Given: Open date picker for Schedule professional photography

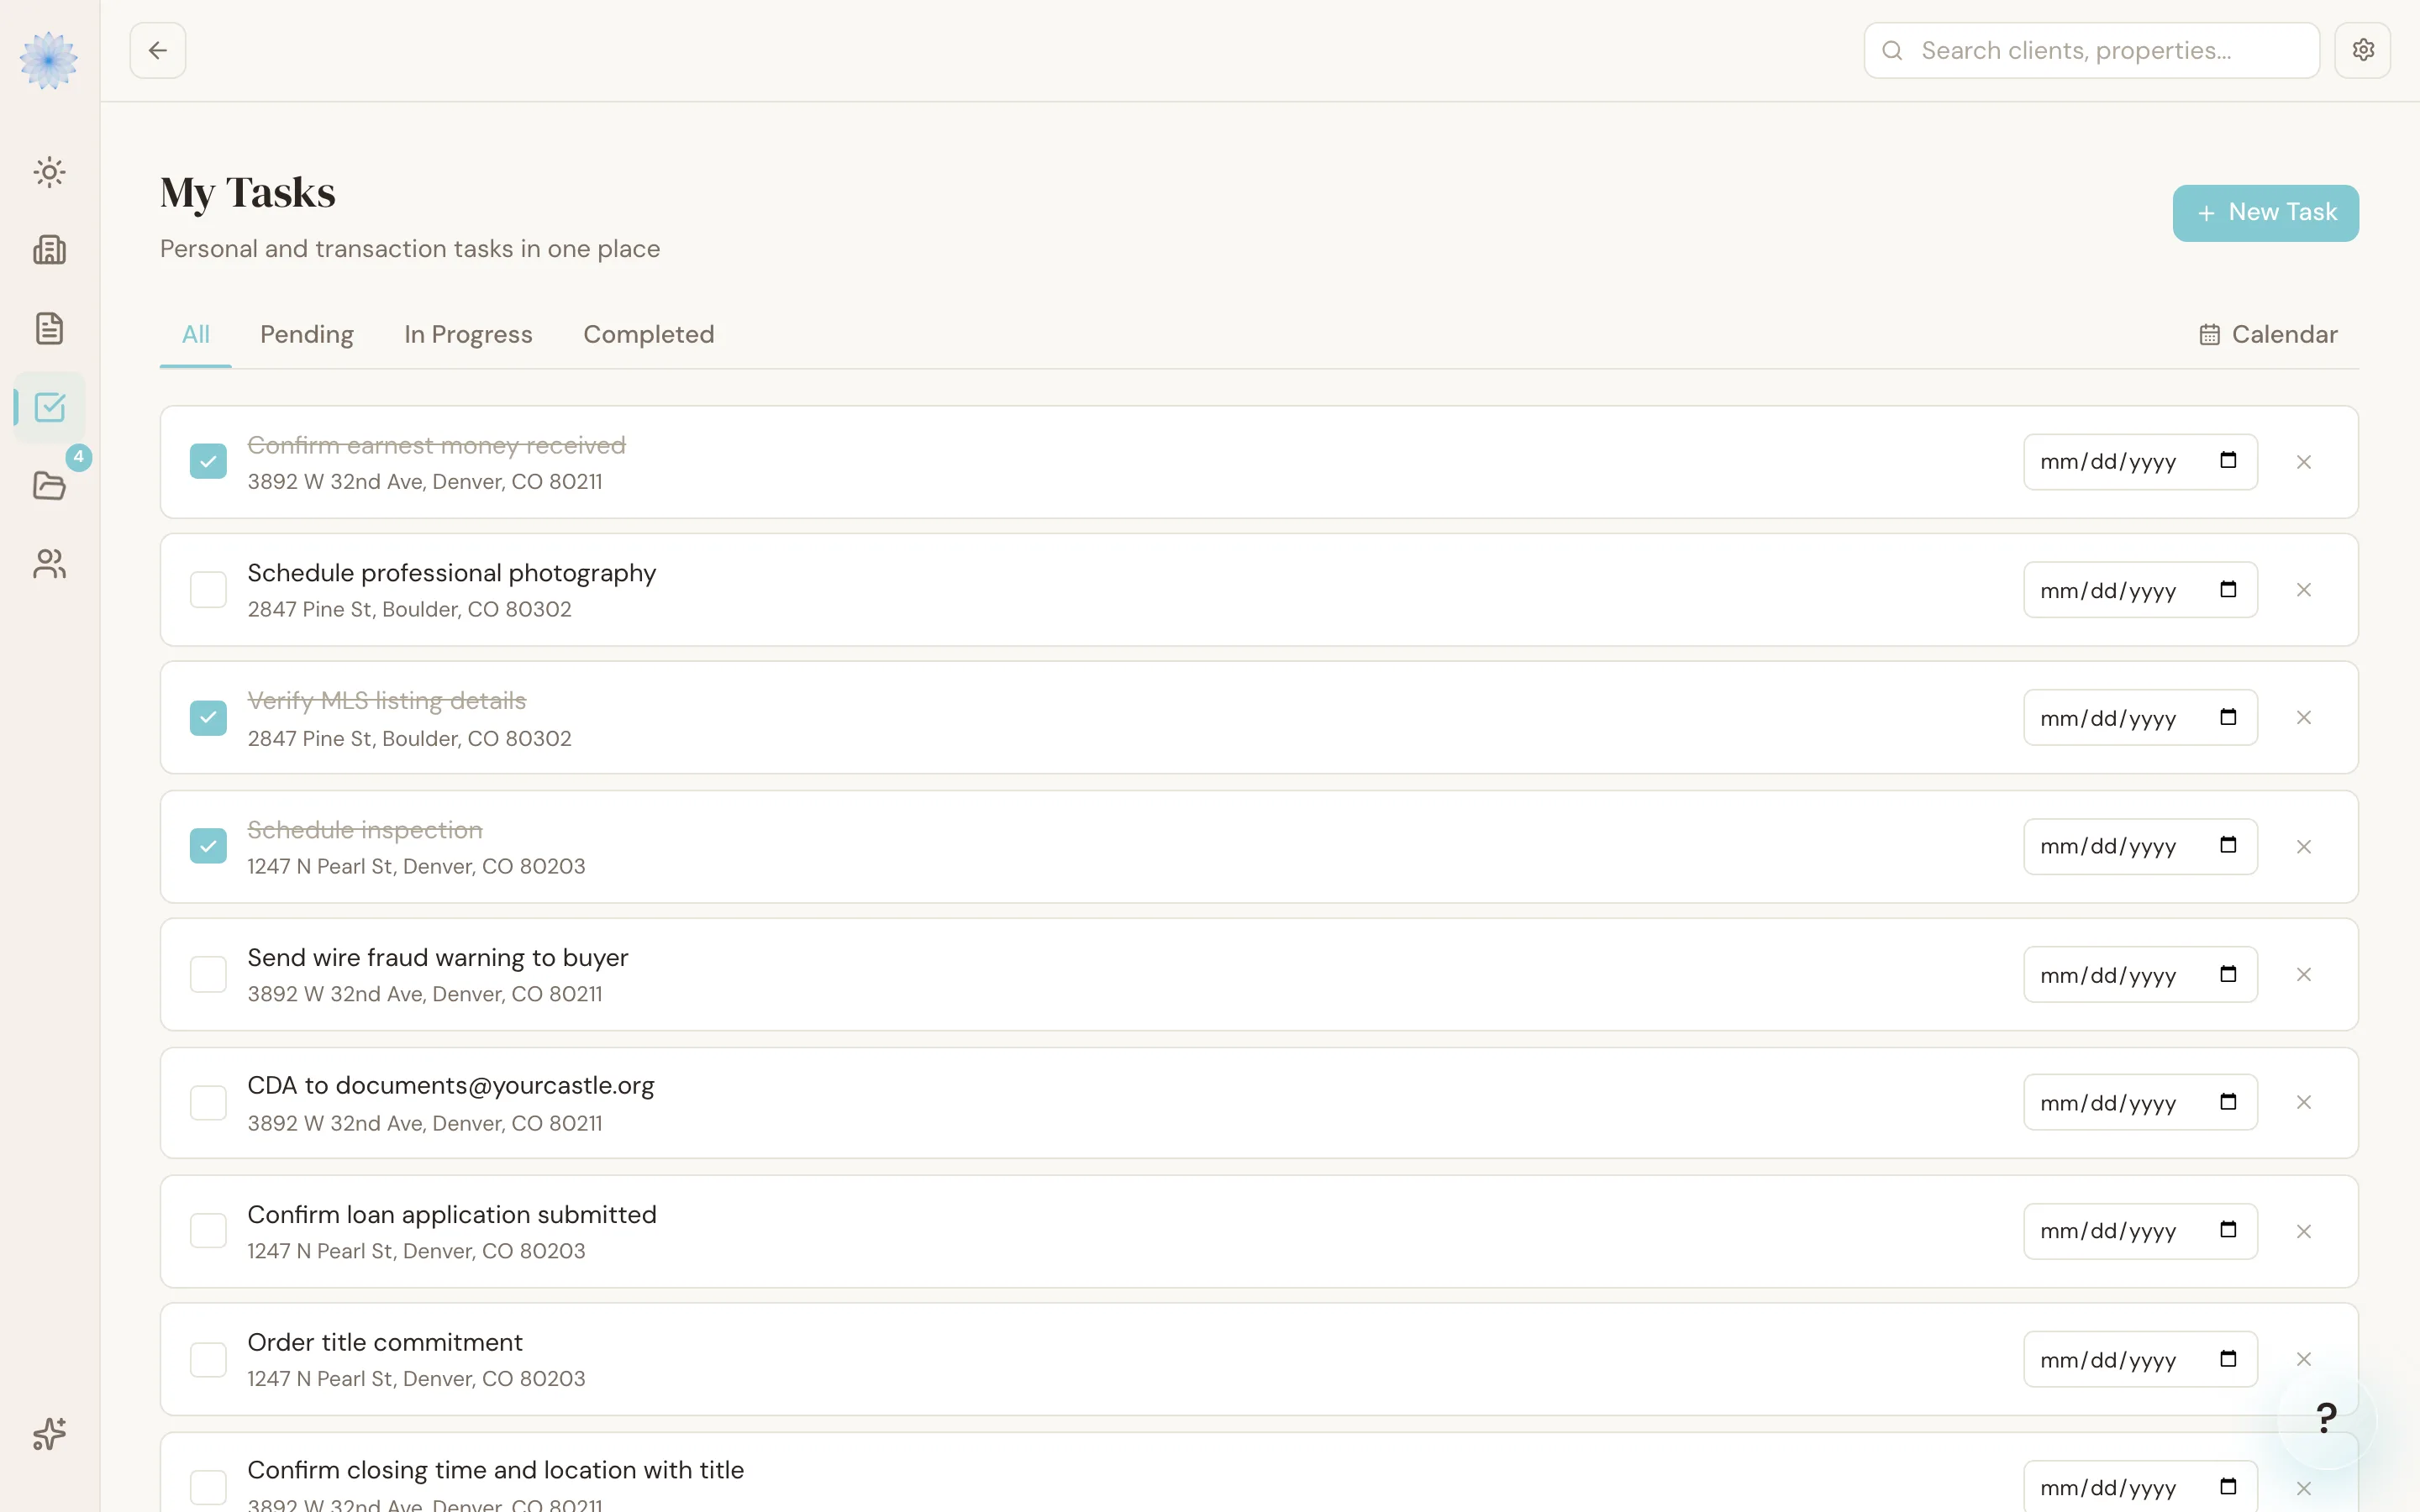Looking at the screenshot, I should pos(2228,590).
